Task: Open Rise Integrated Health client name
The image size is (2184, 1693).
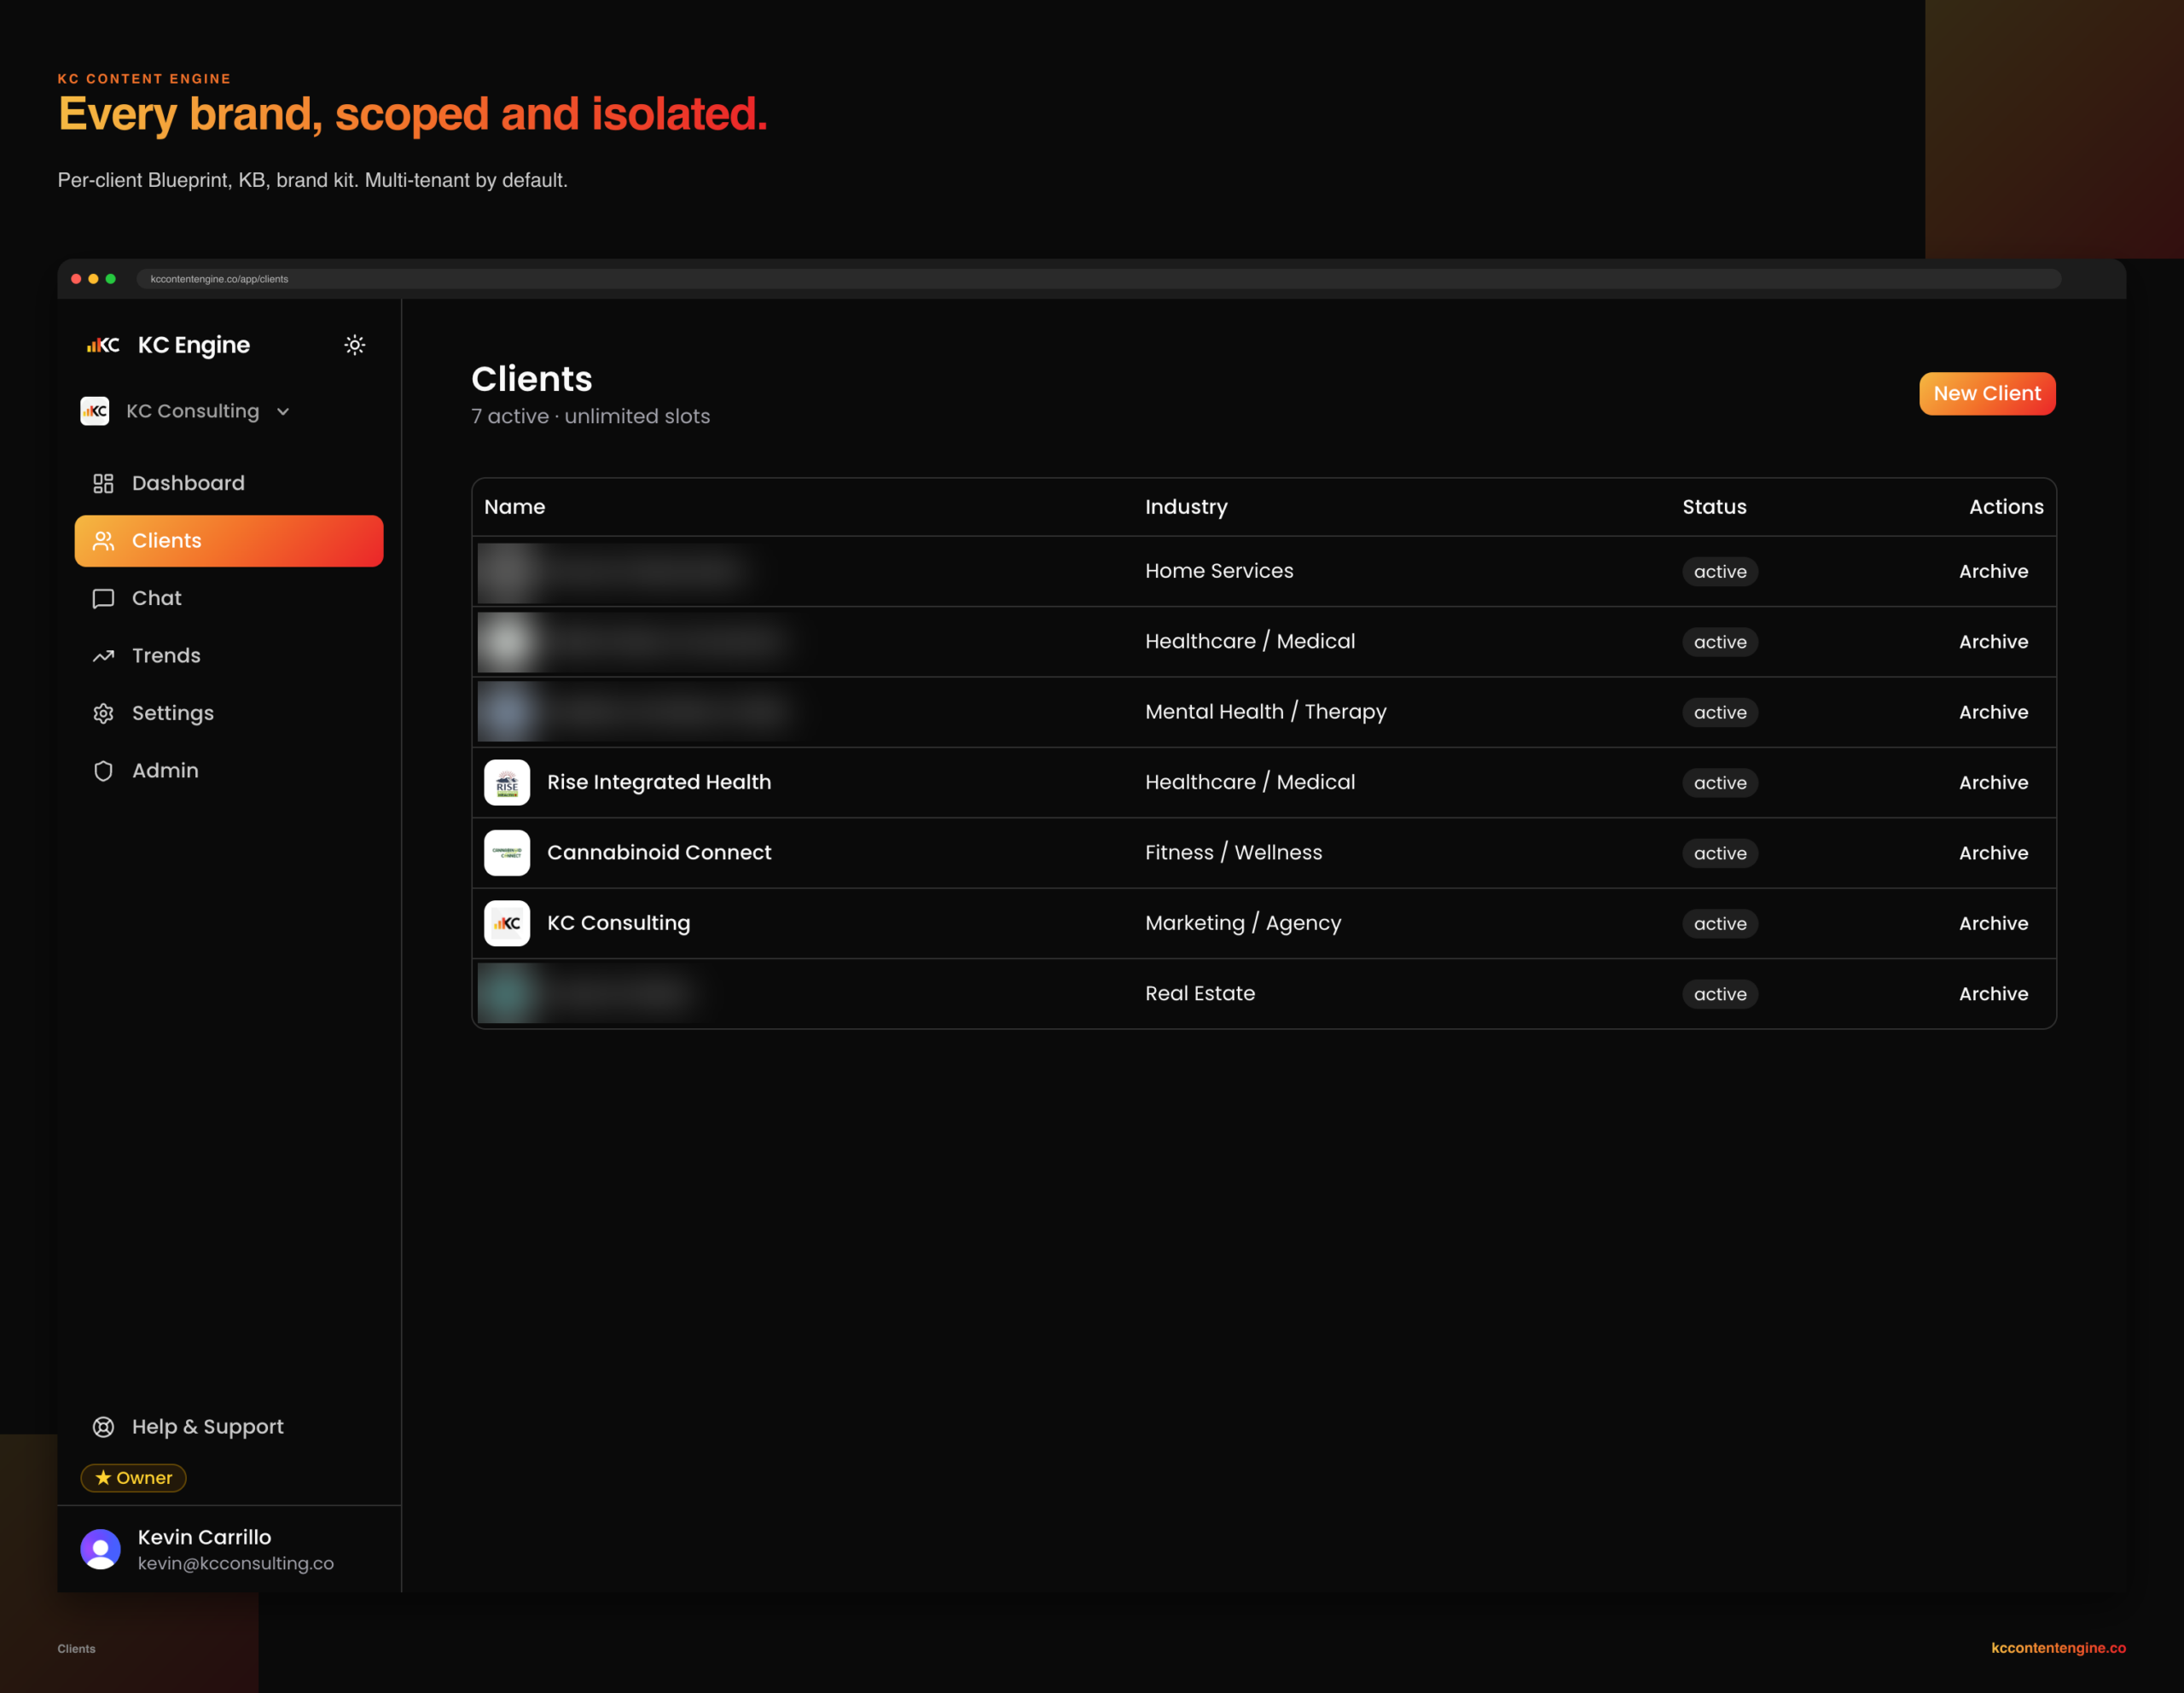Action: point(659,782)
